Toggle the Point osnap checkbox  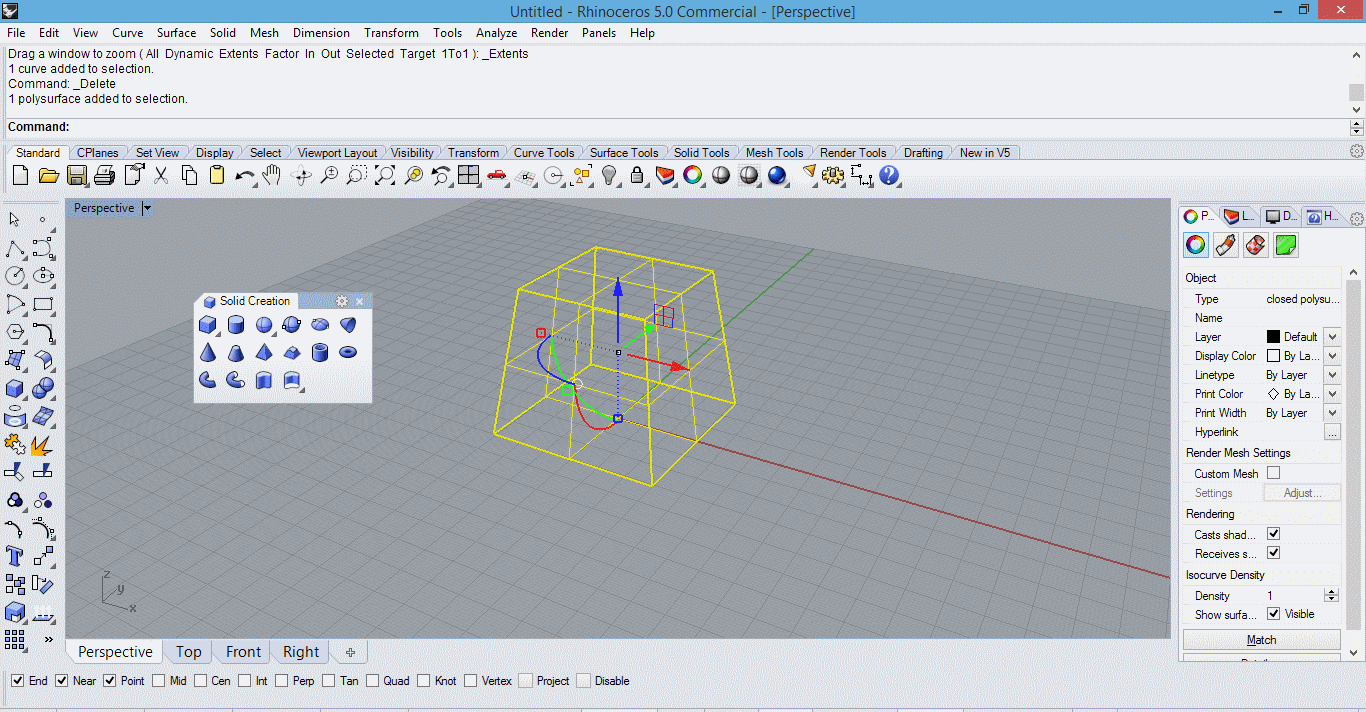click(x=110, y=681)
